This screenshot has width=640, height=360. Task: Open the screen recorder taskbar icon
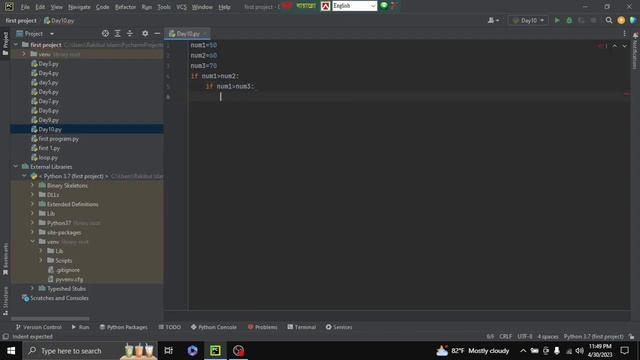point(238,351)
